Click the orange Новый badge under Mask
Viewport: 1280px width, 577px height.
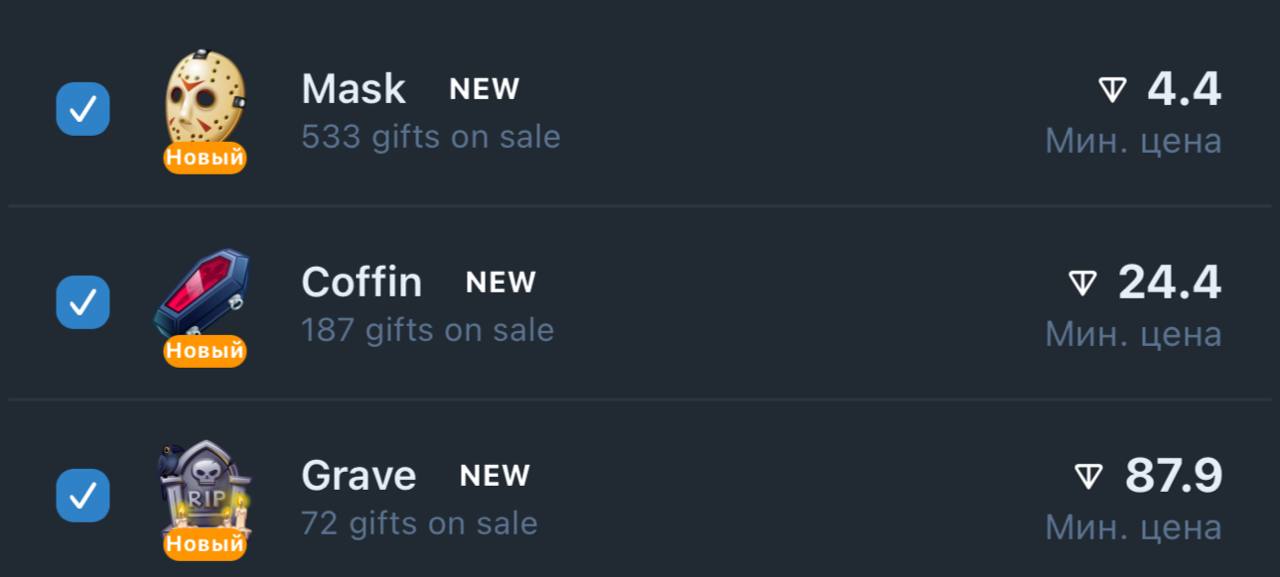click(205, 158)
